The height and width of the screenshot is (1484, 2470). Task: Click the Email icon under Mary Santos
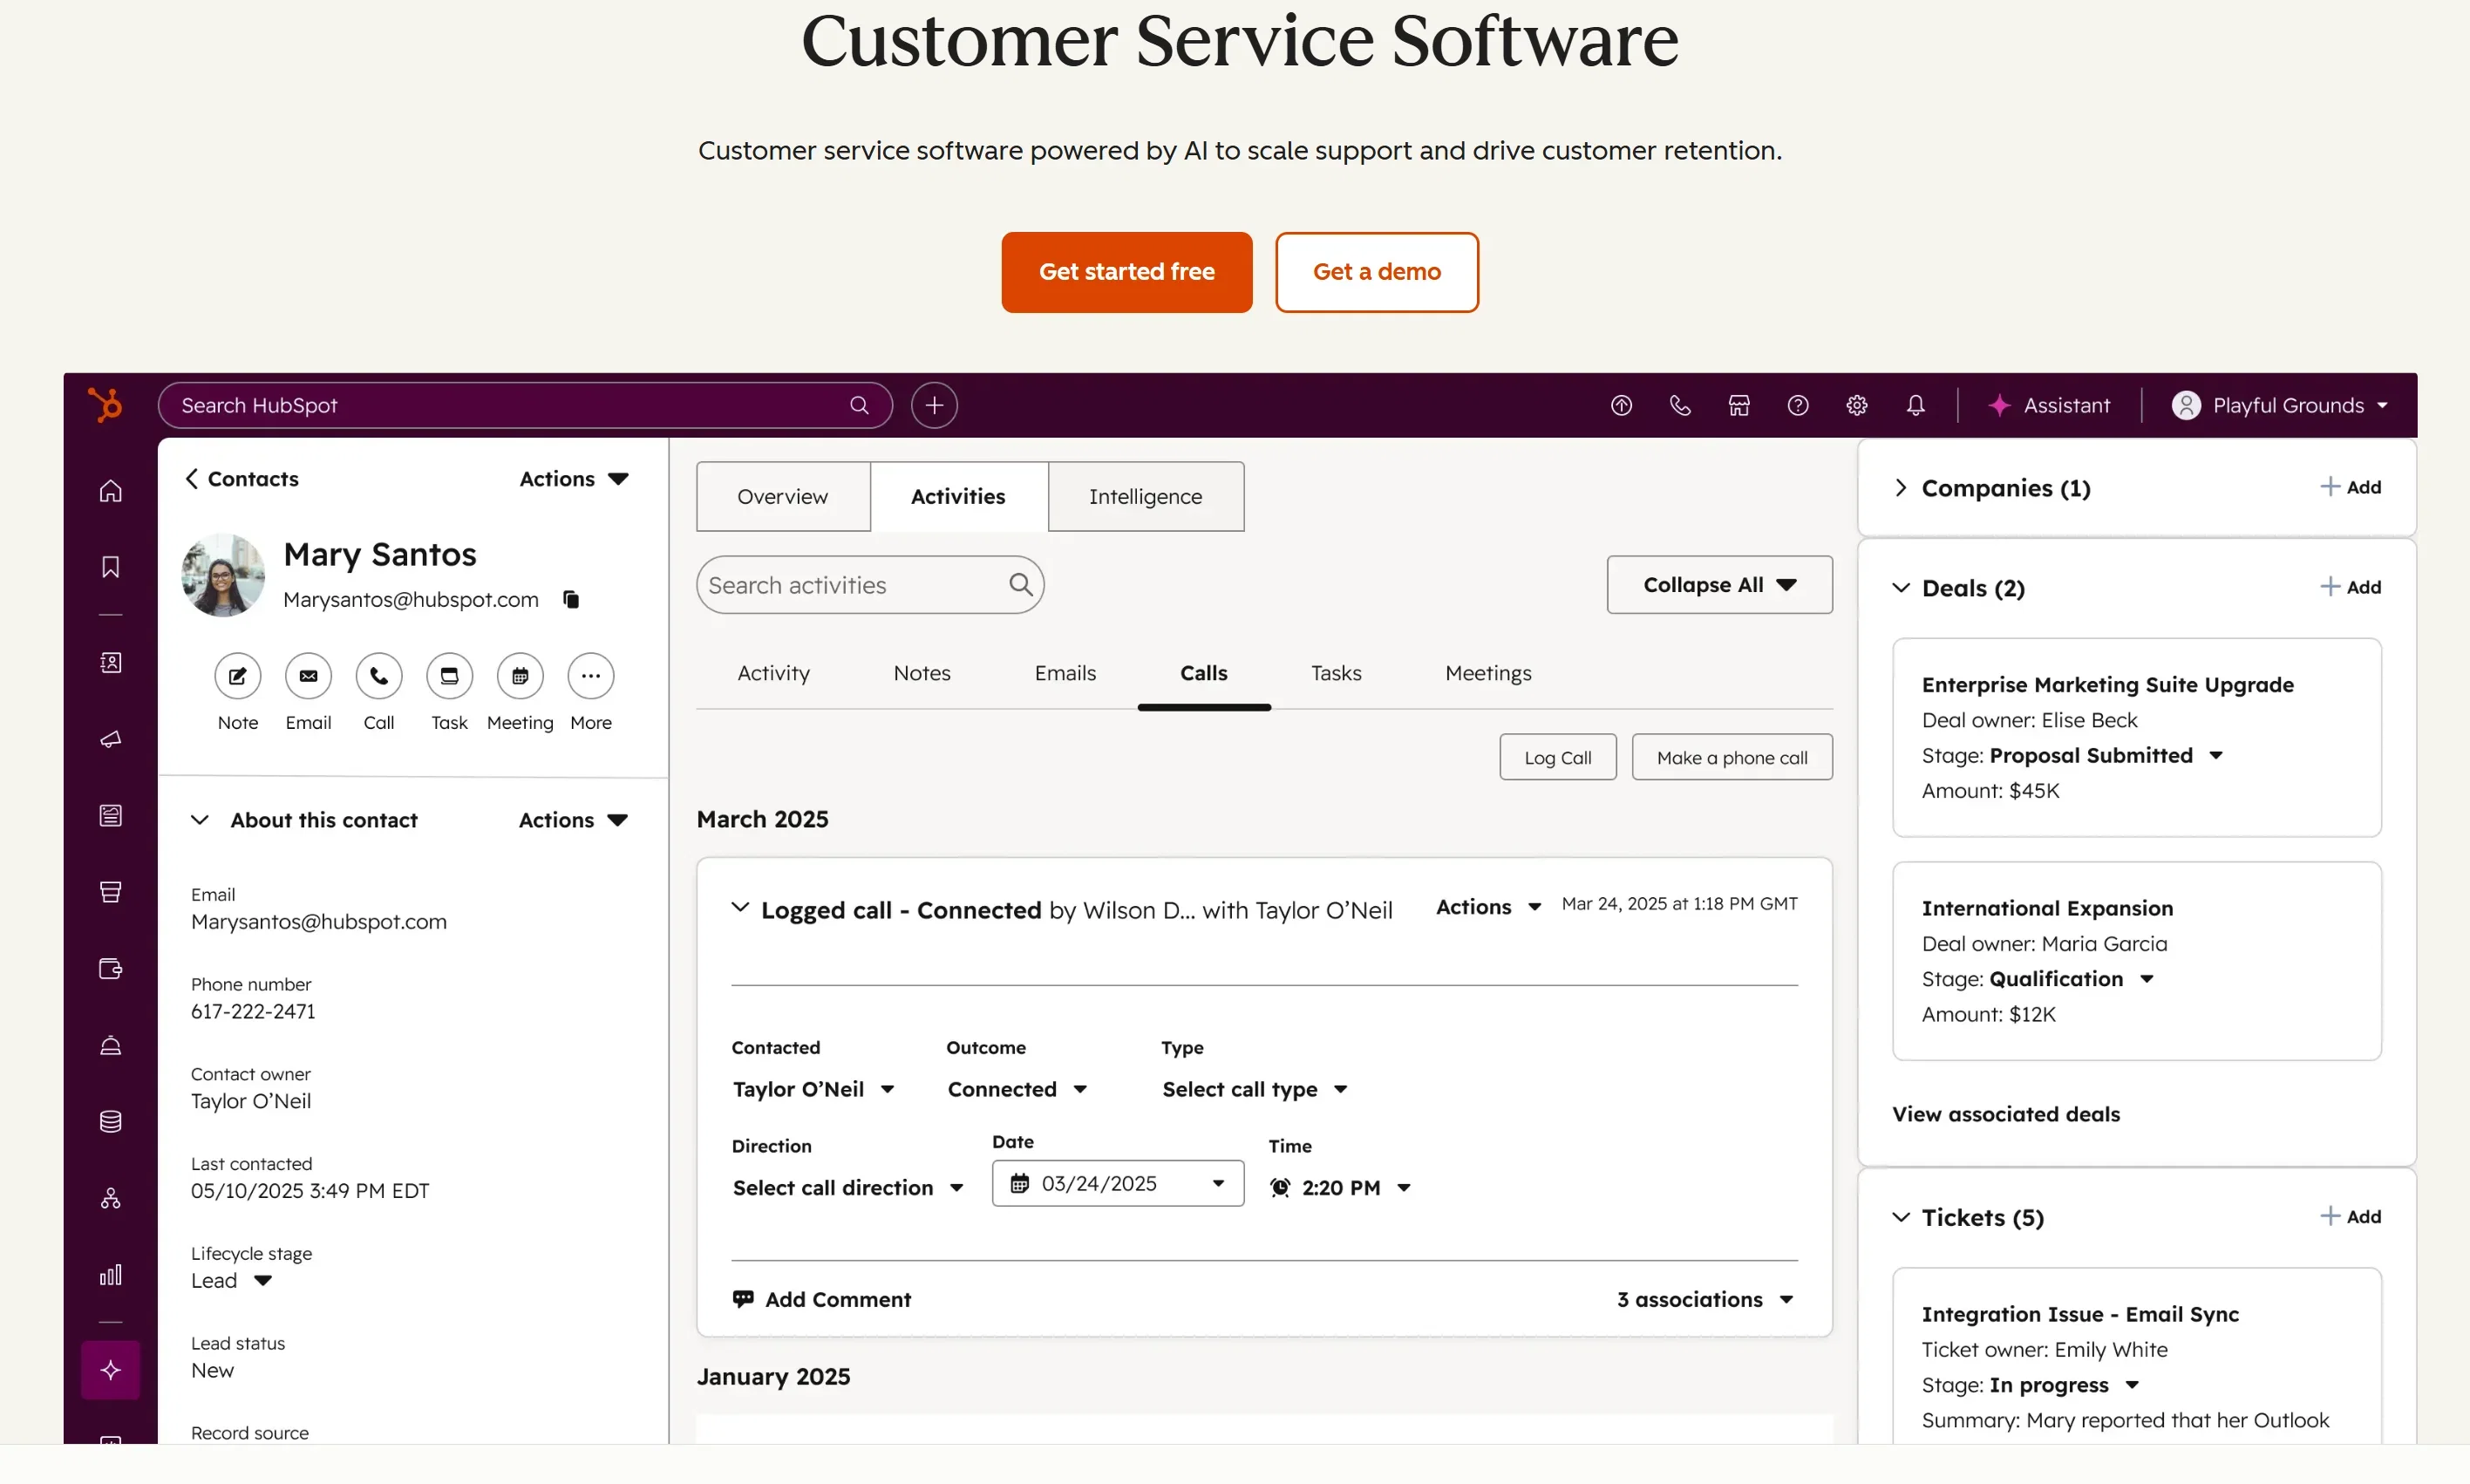[x=308, y=676]
